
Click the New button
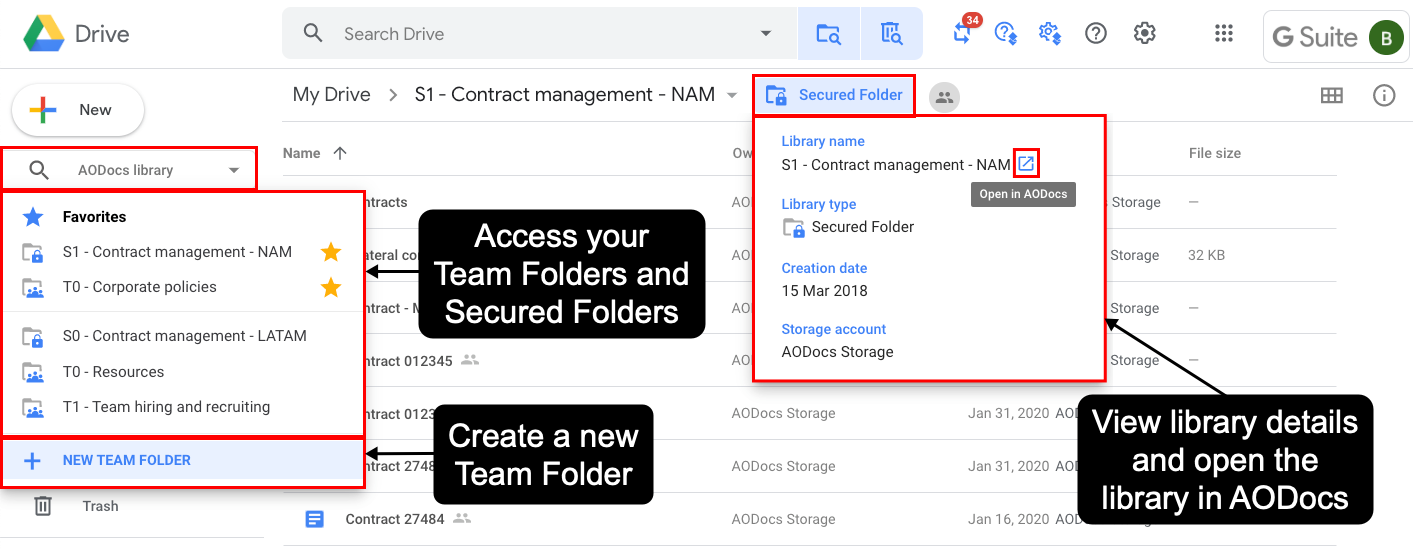[x=78, y=110]
